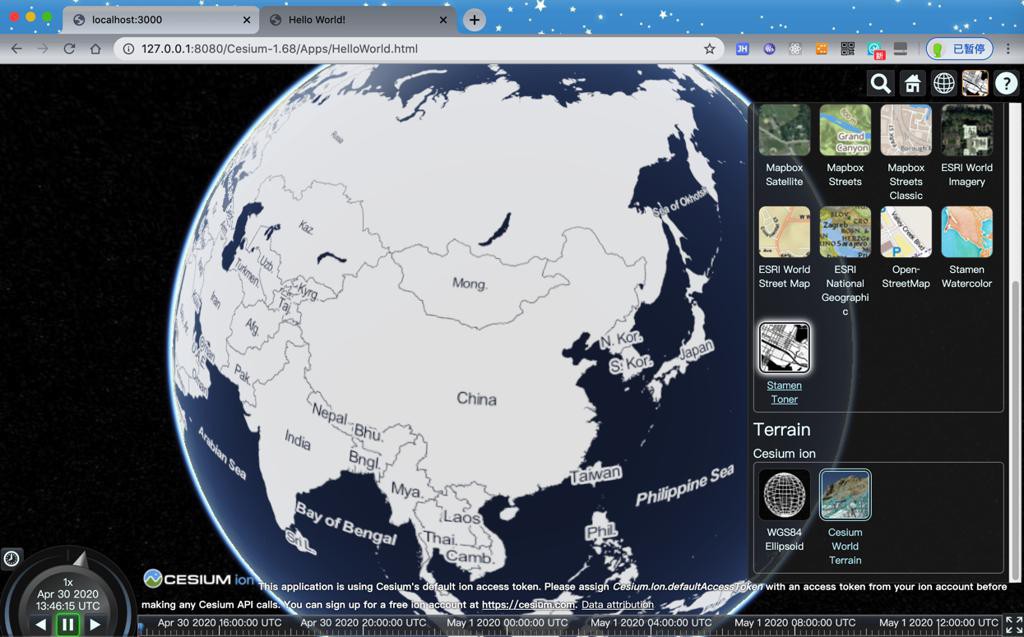Image resolution: width=1024 pixels, height=637 pixels.
Task: Open a new browser tab
Action: tap(474, 20)
